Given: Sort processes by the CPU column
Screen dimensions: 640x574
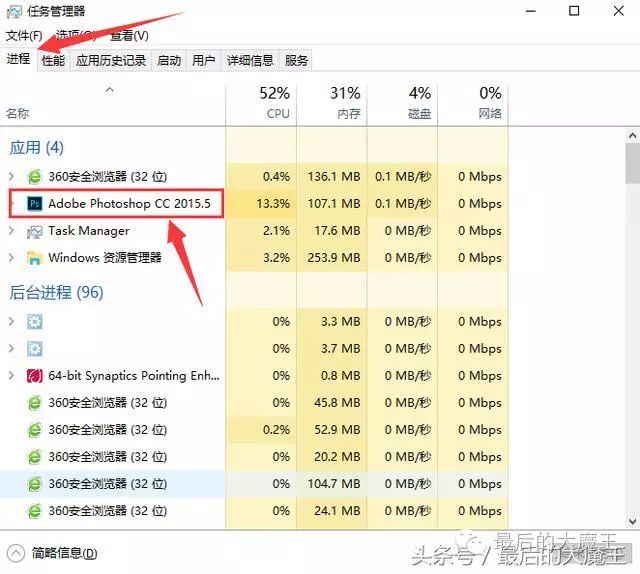Looking at the screenshot, I should tap(277, 104).
